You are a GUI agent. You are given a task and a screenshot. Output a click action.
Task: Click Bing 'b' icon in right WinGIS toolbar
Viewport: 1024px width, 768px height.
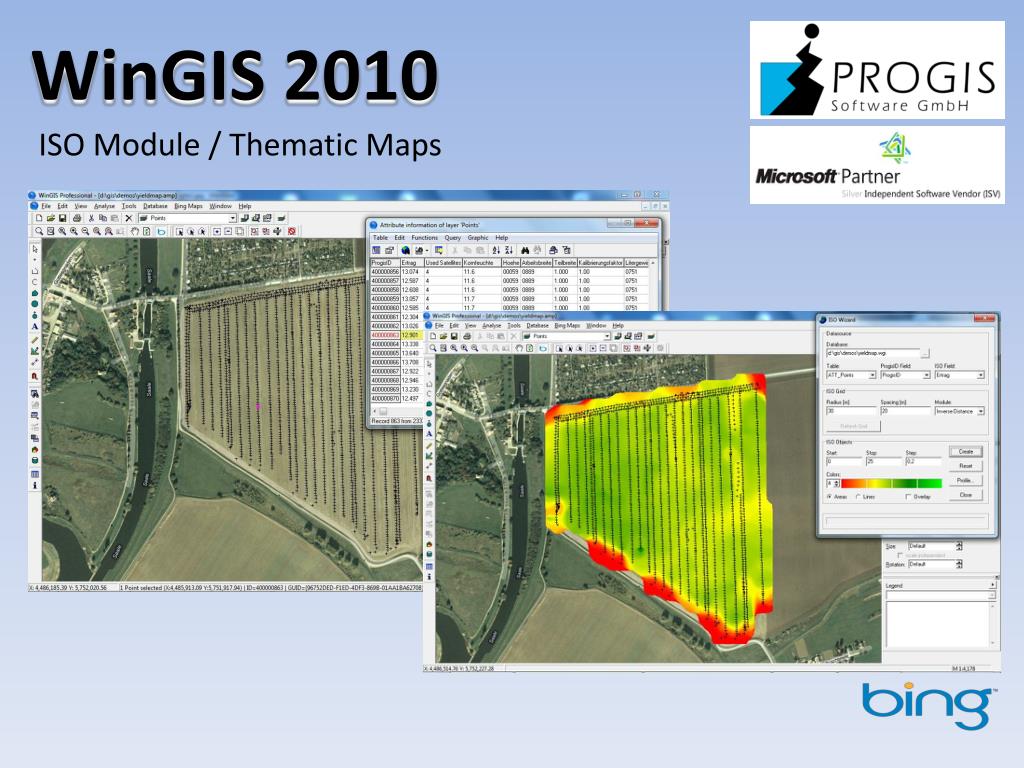[x=543, y=348]
